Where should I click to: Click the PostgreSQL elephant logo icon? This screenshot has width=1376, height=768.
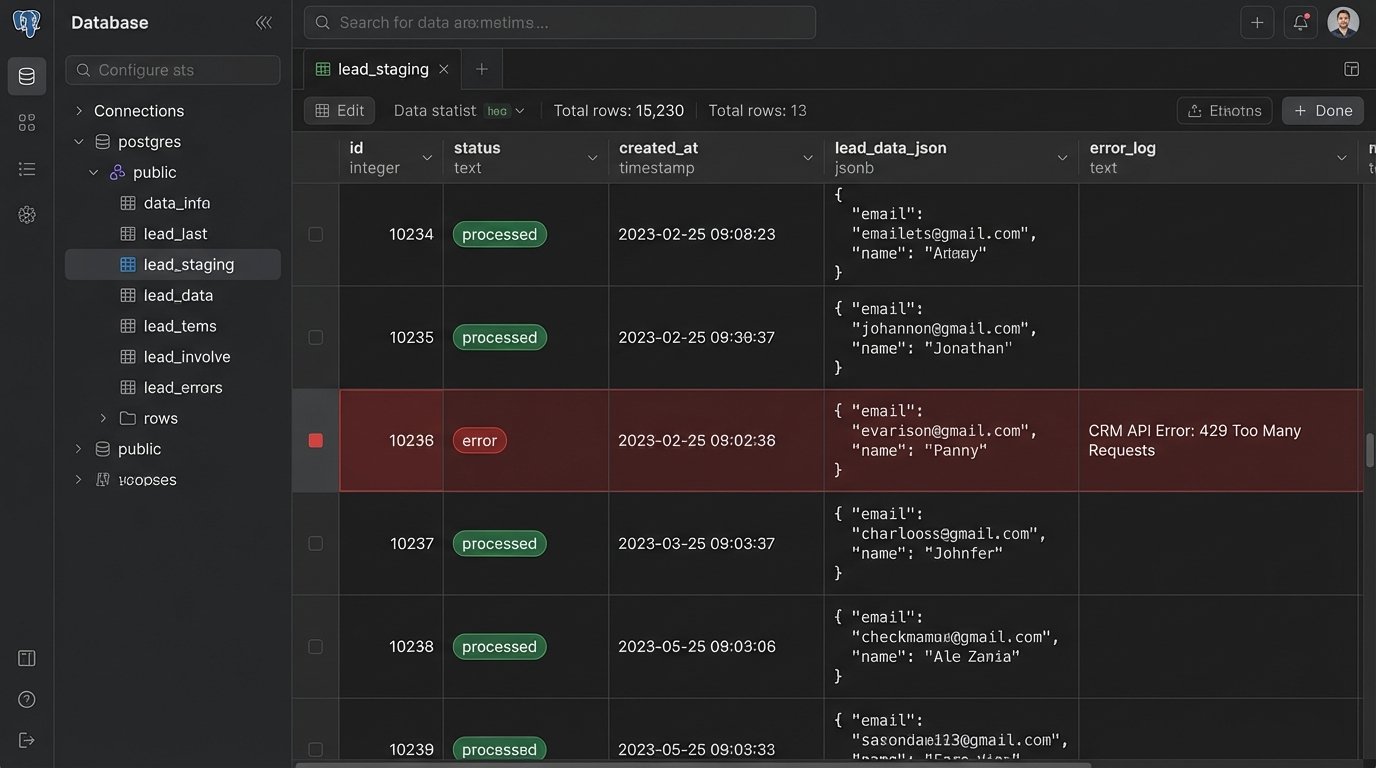[27, 23]
